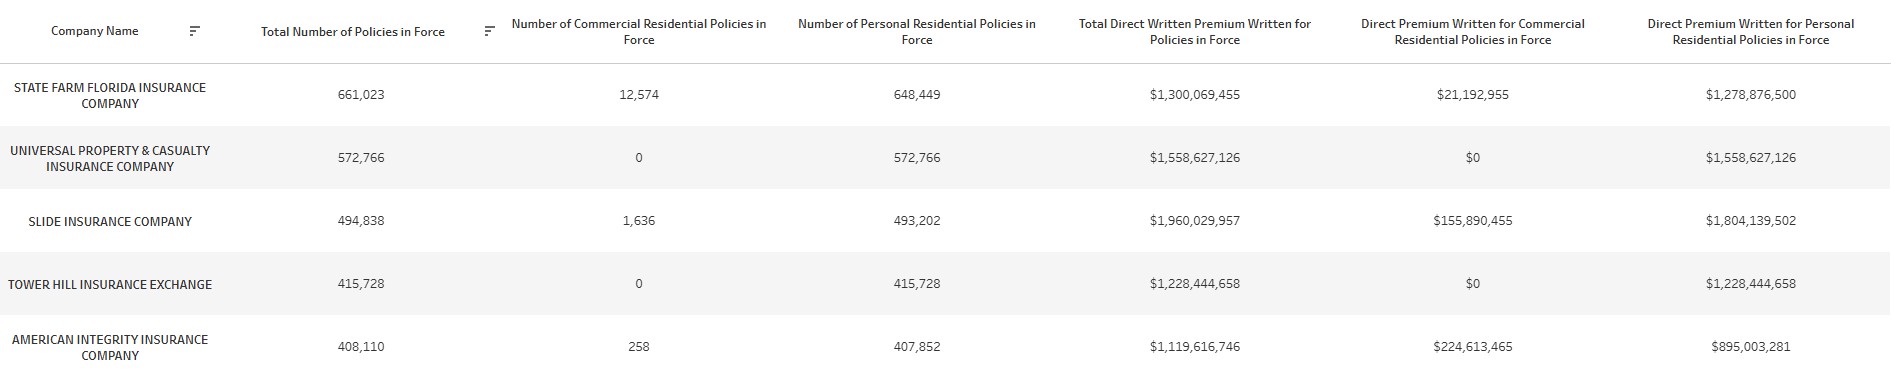Click Slide Insurance Company name
Screen dimensions: 1891x376
[110, 222]
